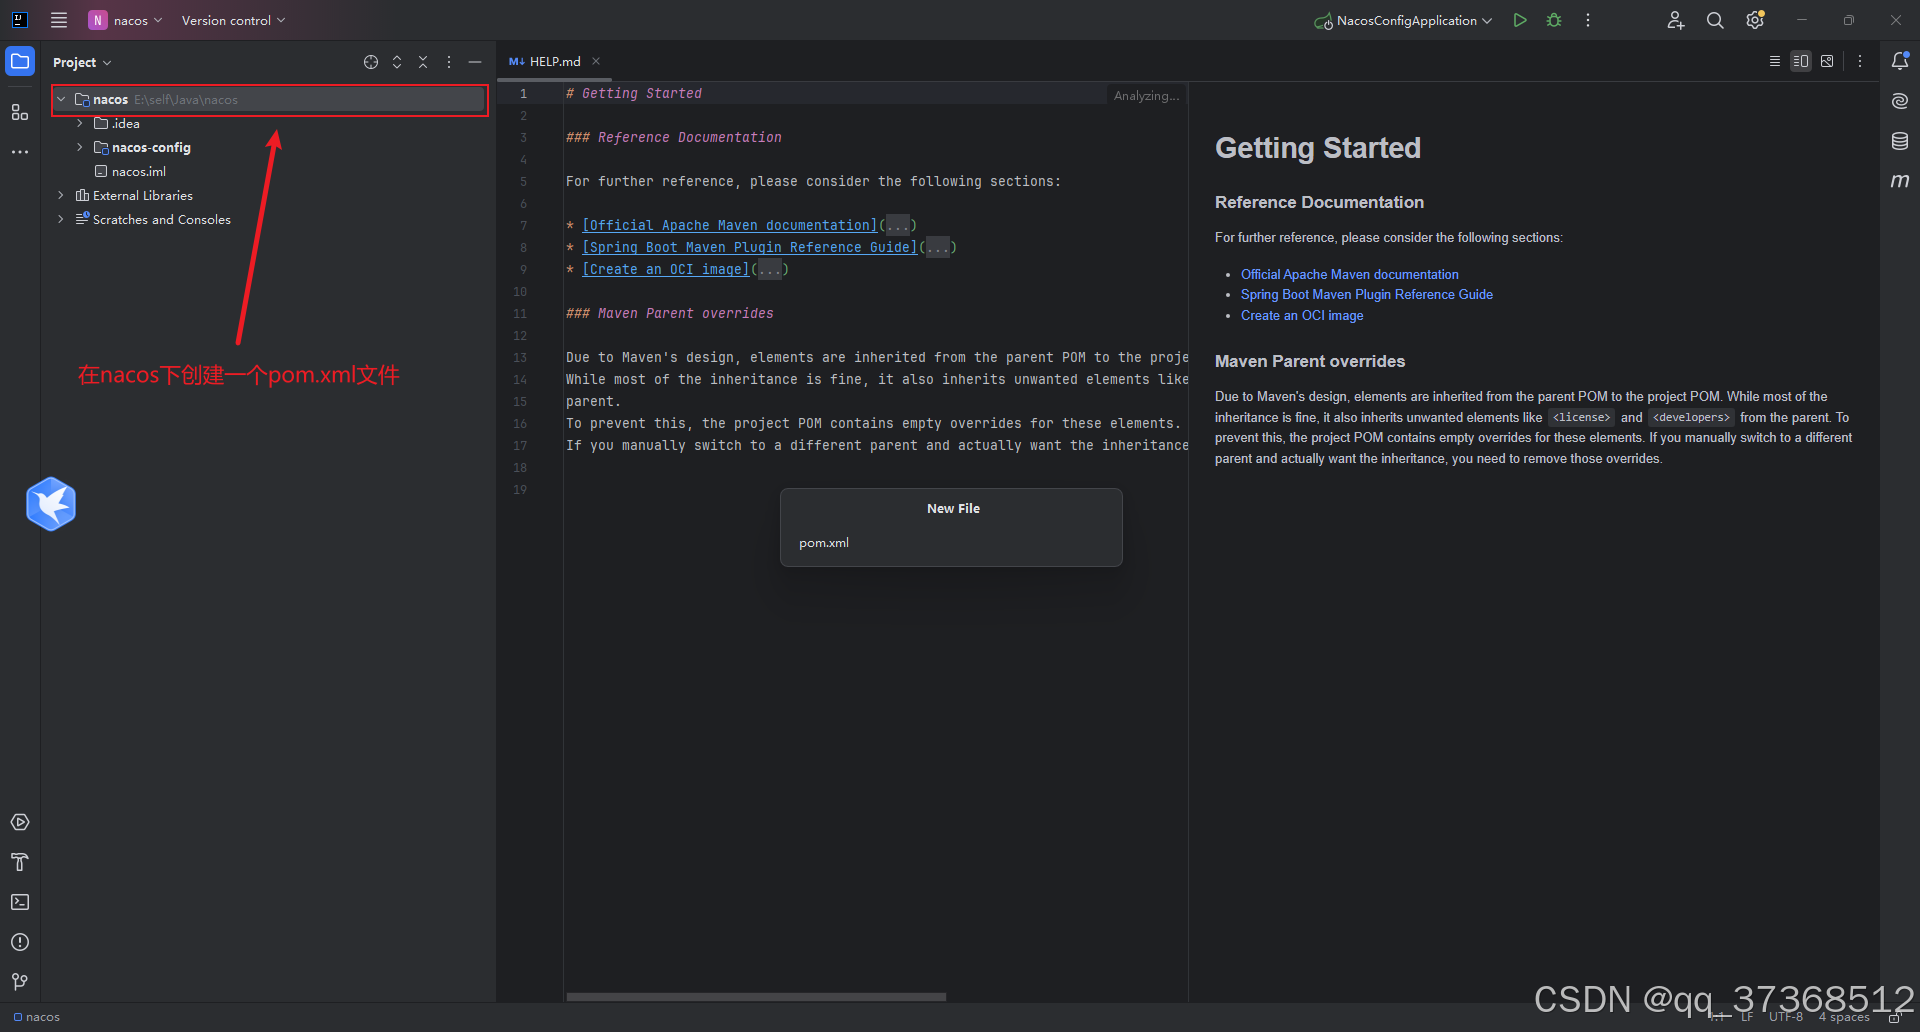Open Terminal tool window
This screenshot has width=1920, height=1032.
[20, 902]
